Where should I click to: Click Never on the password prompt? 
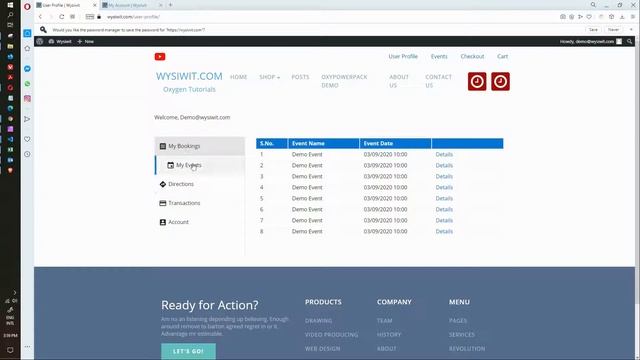tap(613, 30)
